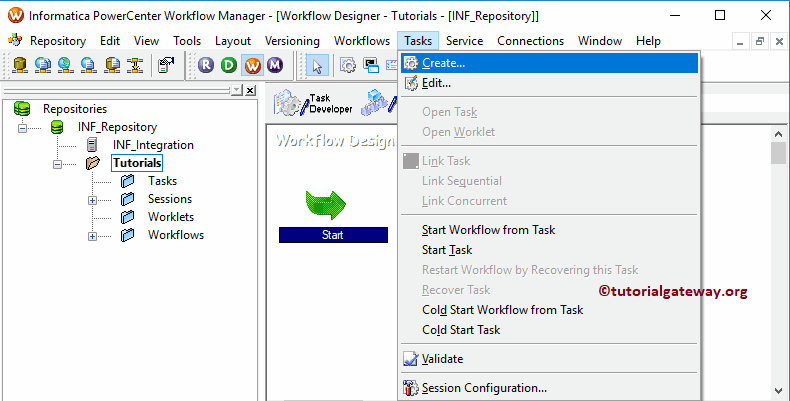Collapse the INF_Repository tree node

pyautogui.click(x=22, y=128)
